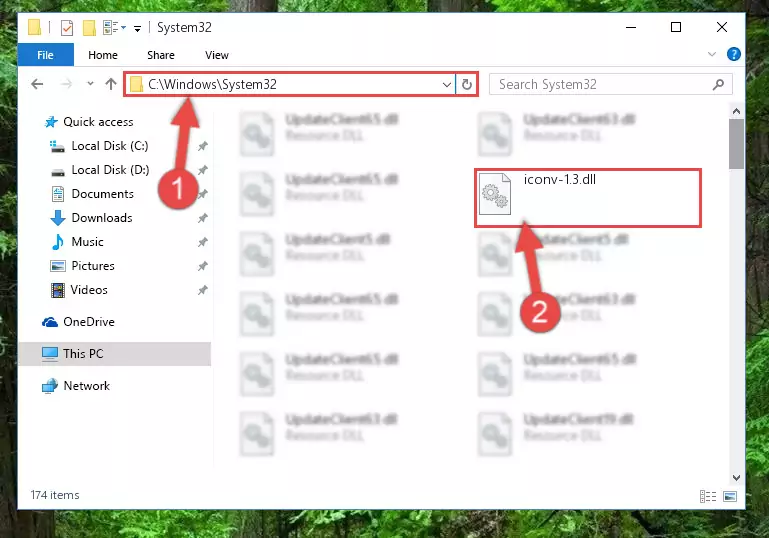Image resolution: width=769 pixels, height=538 pixels.
Task: Minimize the System32 window
Action: 631,27
